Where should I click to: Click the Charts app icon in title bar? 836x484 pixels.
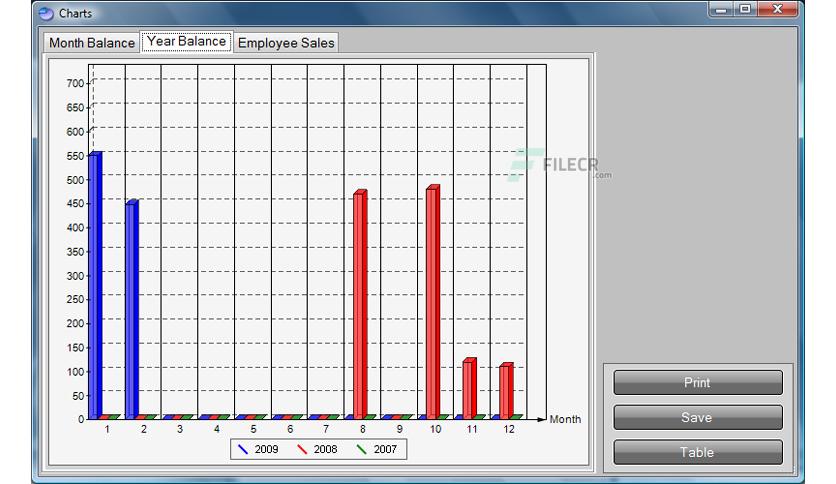click(46, 13)
